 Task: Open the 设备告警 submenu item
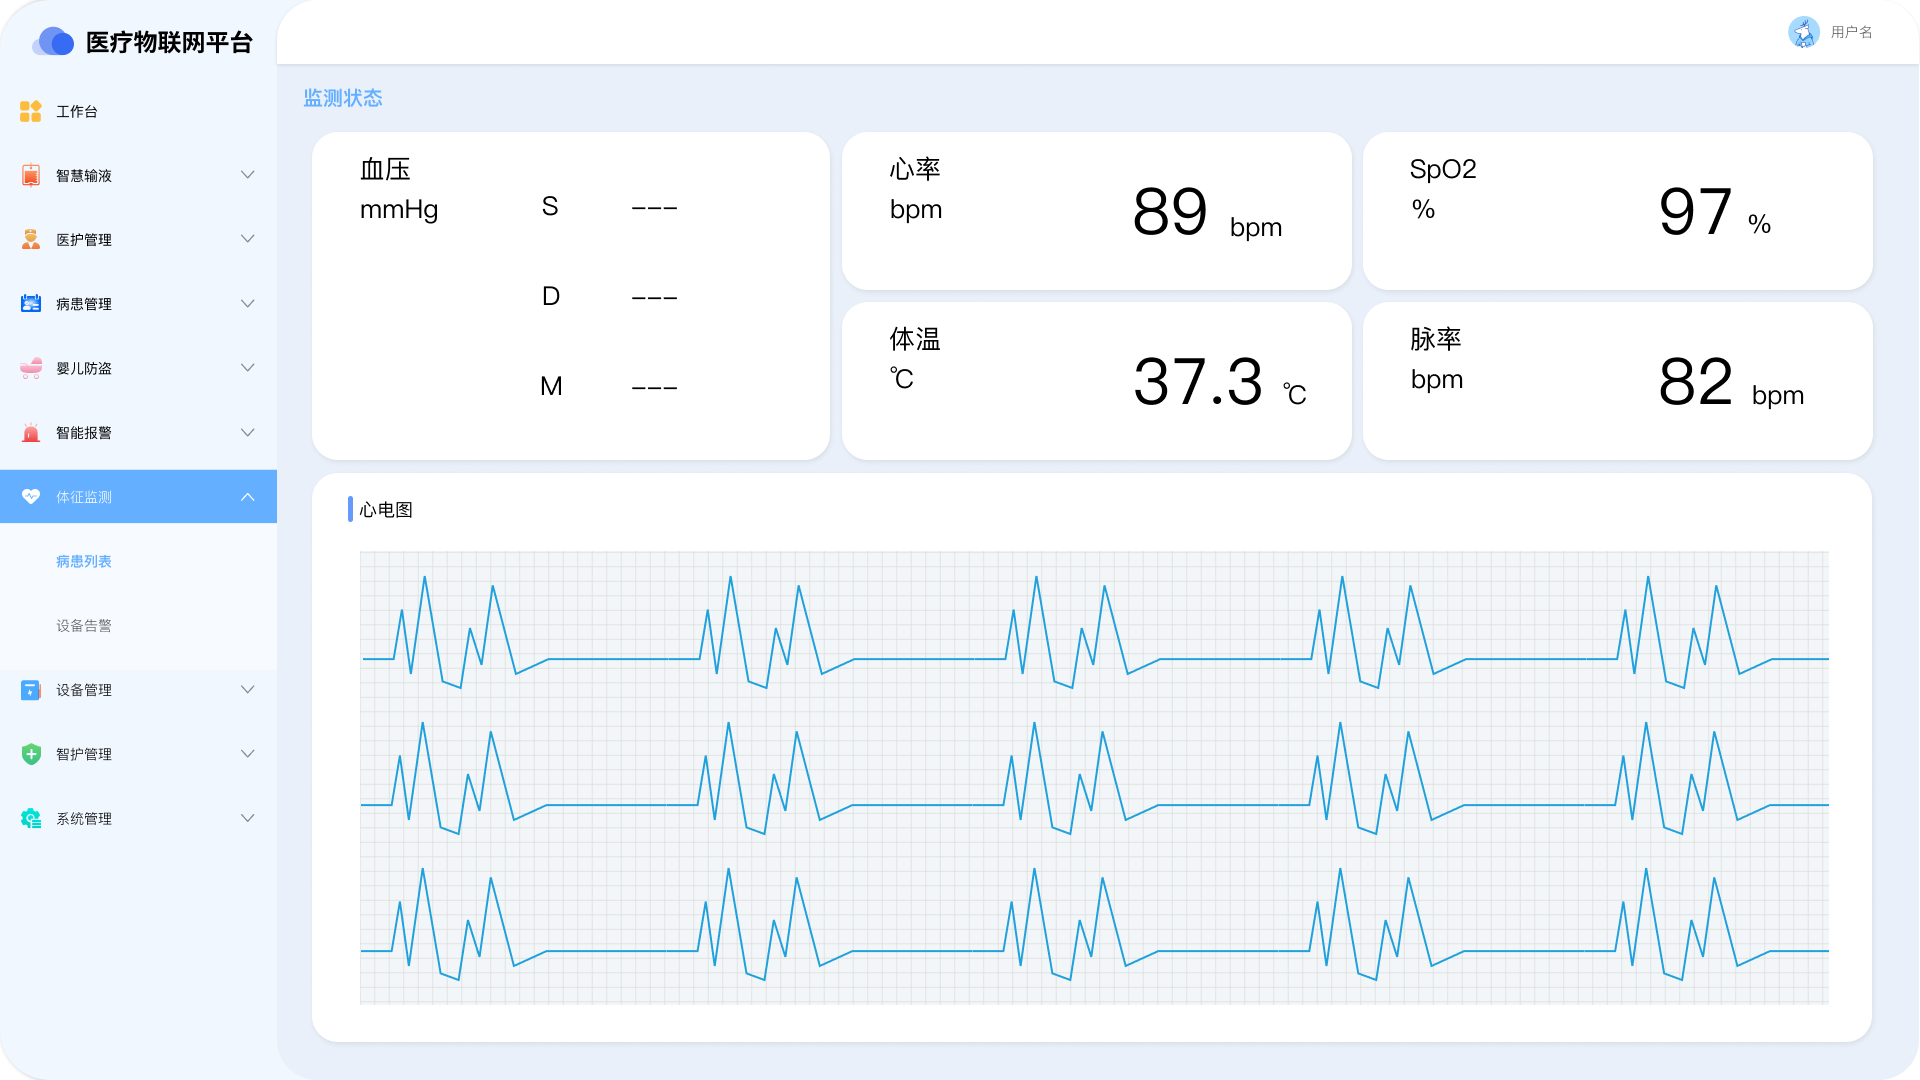coord(84,625)
